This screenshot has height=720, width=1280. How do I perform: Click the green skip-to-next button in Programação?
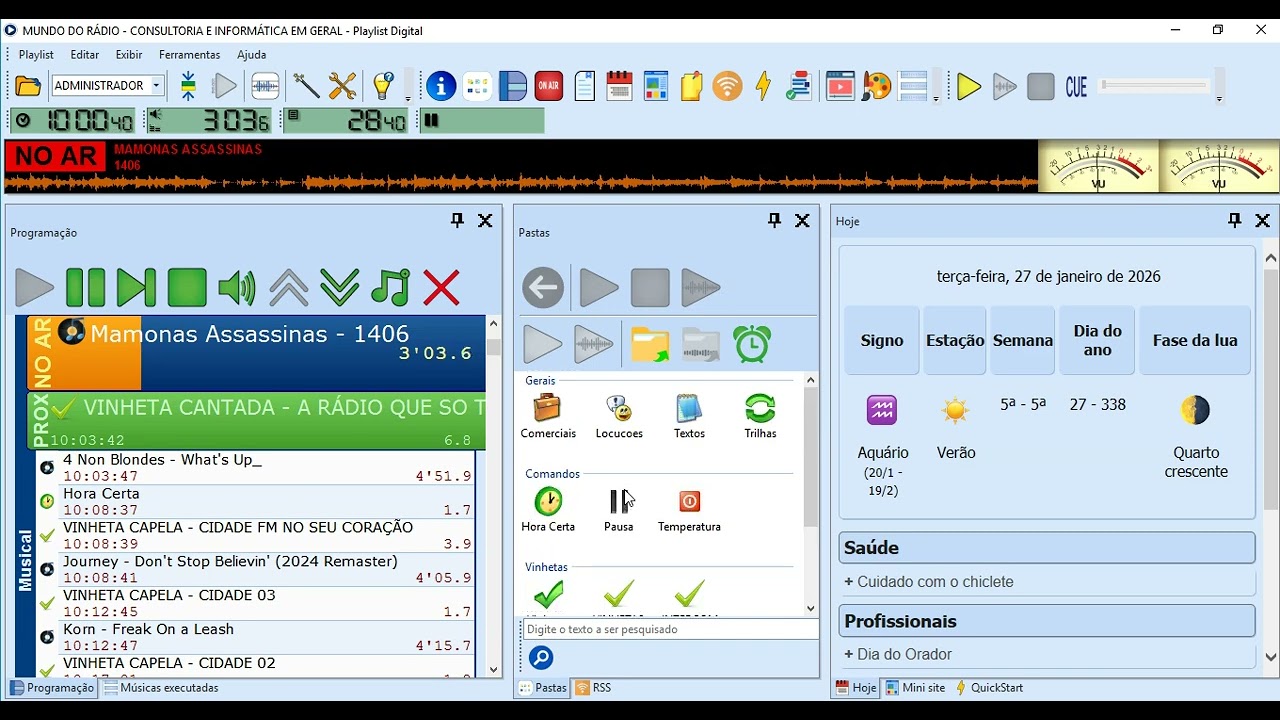[136, 288]
